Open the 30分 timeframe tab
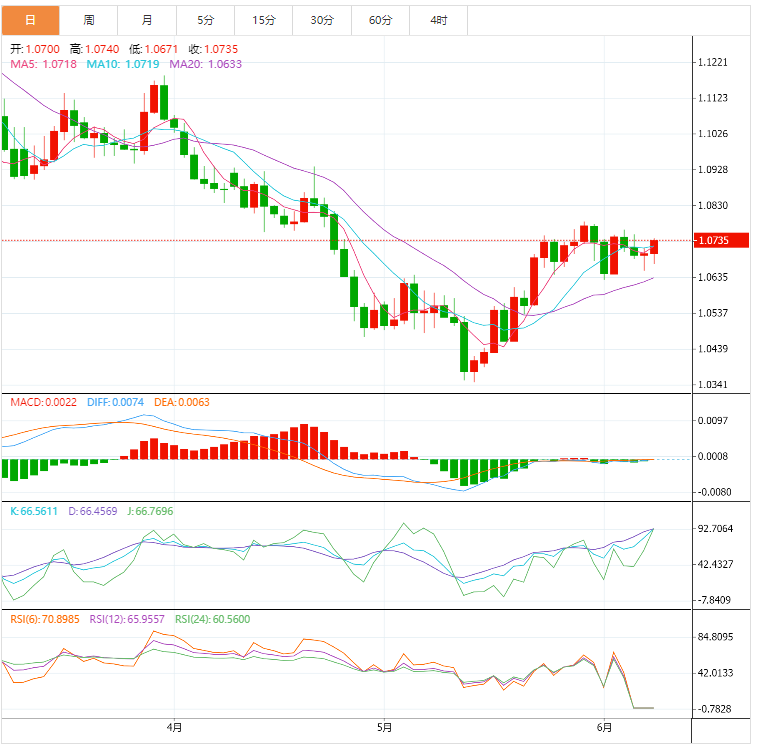This screenshot has width=757, height=751. 322,20
